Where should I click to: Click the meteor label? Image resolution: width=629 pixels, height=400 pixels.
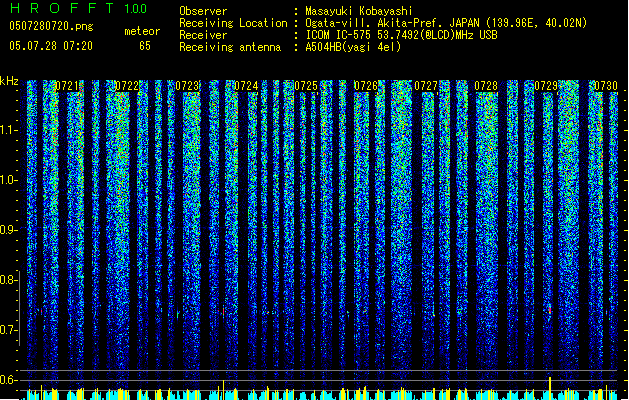[142, 31]
